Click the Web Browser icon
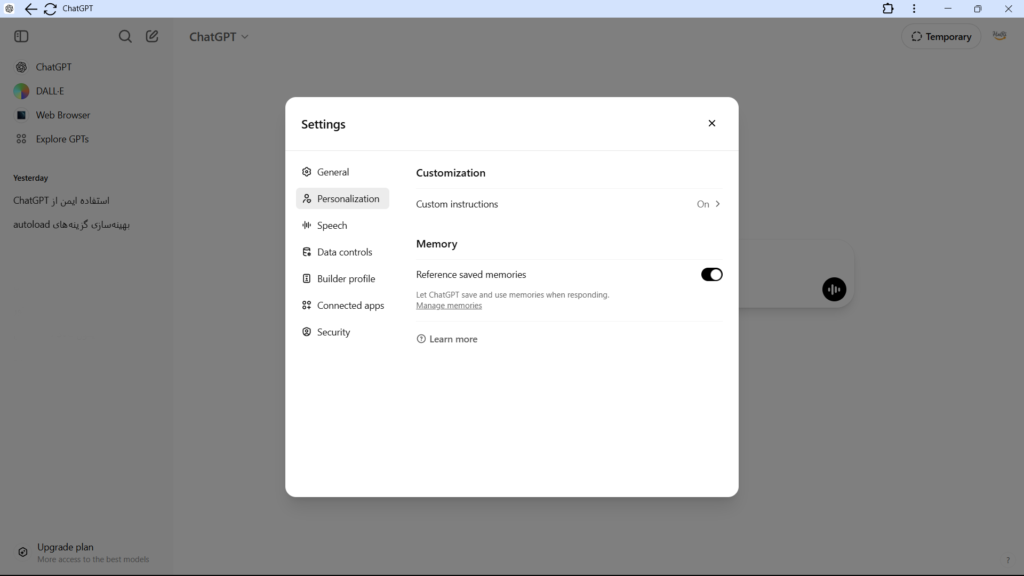Screen dimensions: 1024x576 (22, 115)
